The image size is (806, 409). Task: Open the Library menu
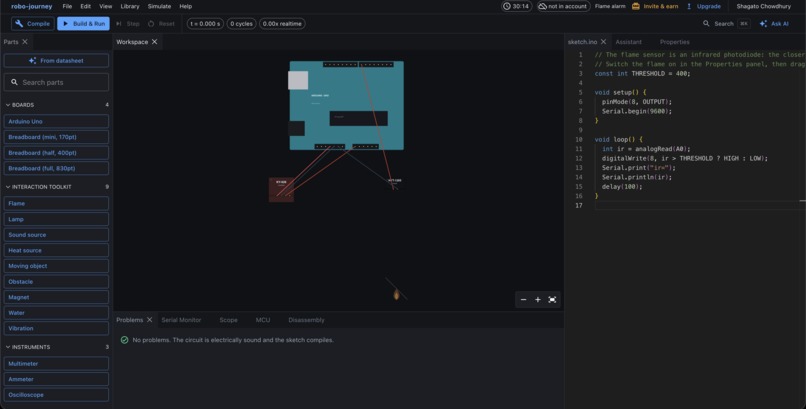pos(130,7)
